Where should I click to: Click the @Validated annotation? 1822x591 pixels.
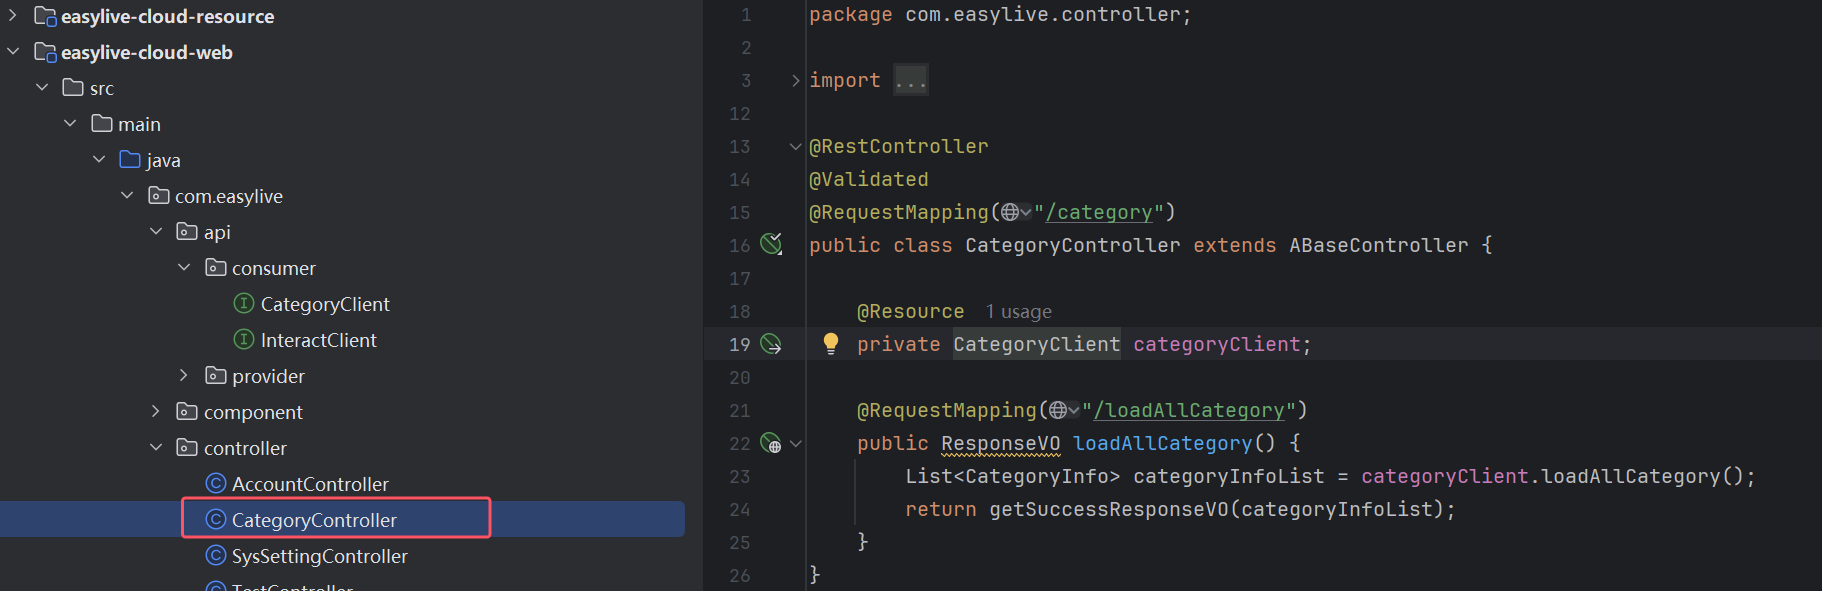pos(869,179)
